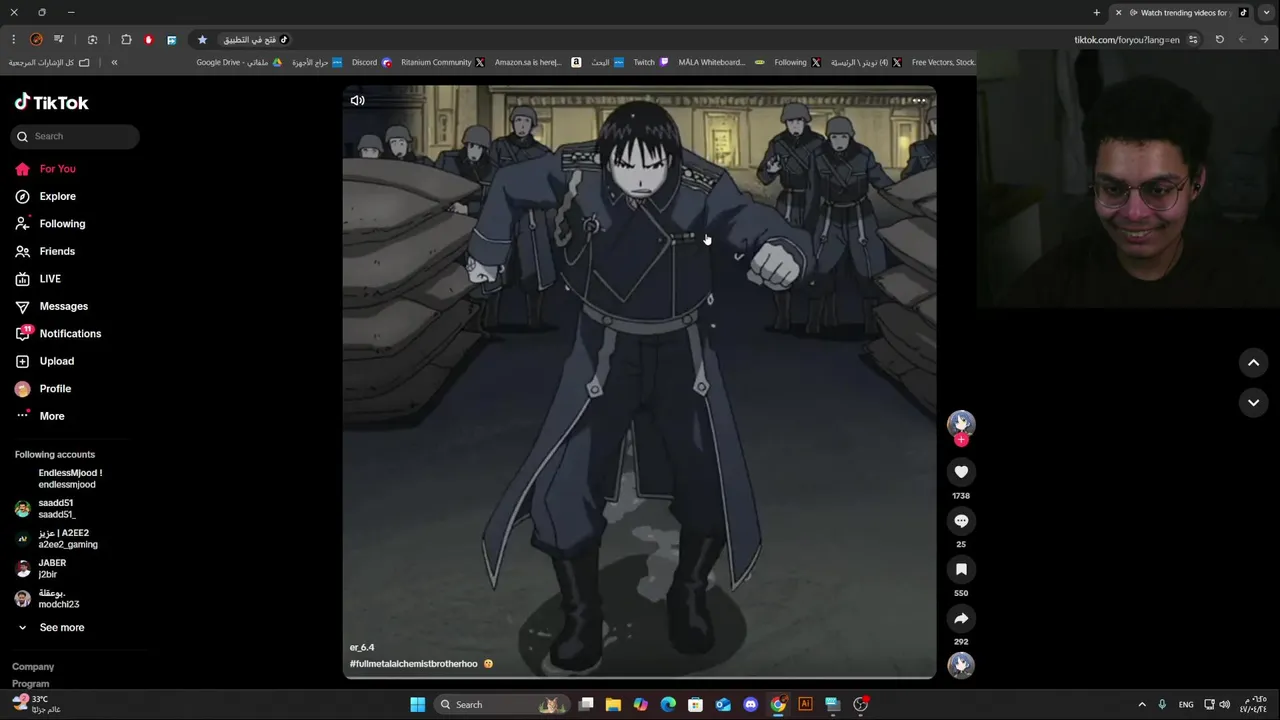Go to the previous video with up arrow

pyautogui.click(x=1253, y=363)
